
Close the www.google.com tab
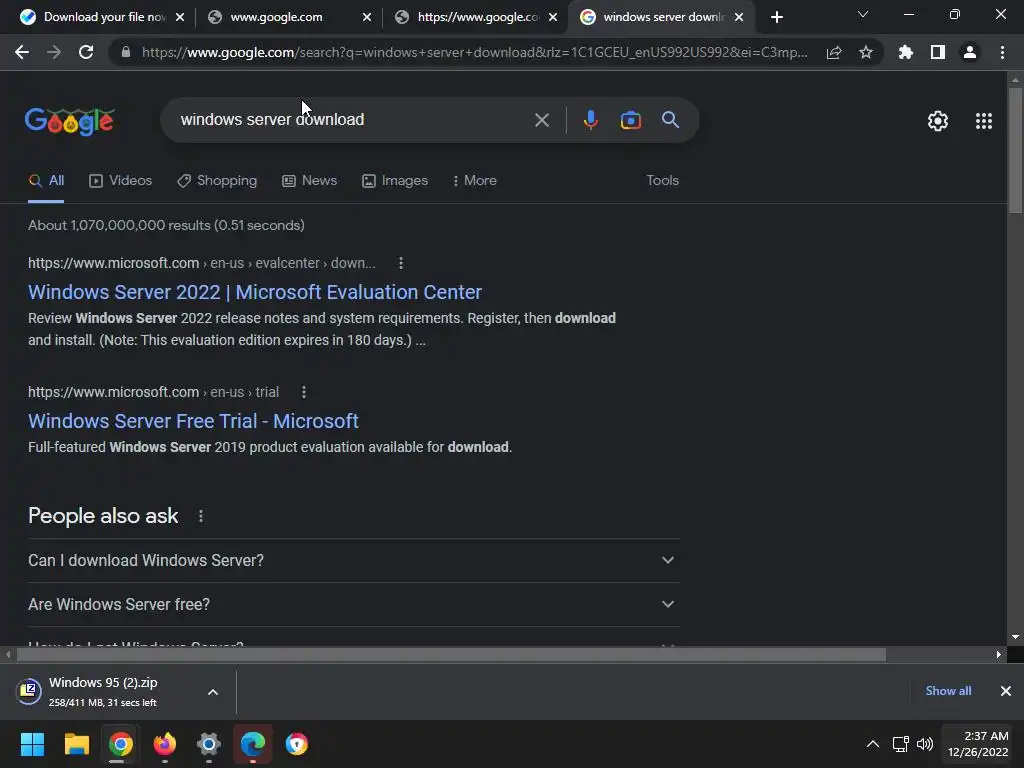click(367, 17)
